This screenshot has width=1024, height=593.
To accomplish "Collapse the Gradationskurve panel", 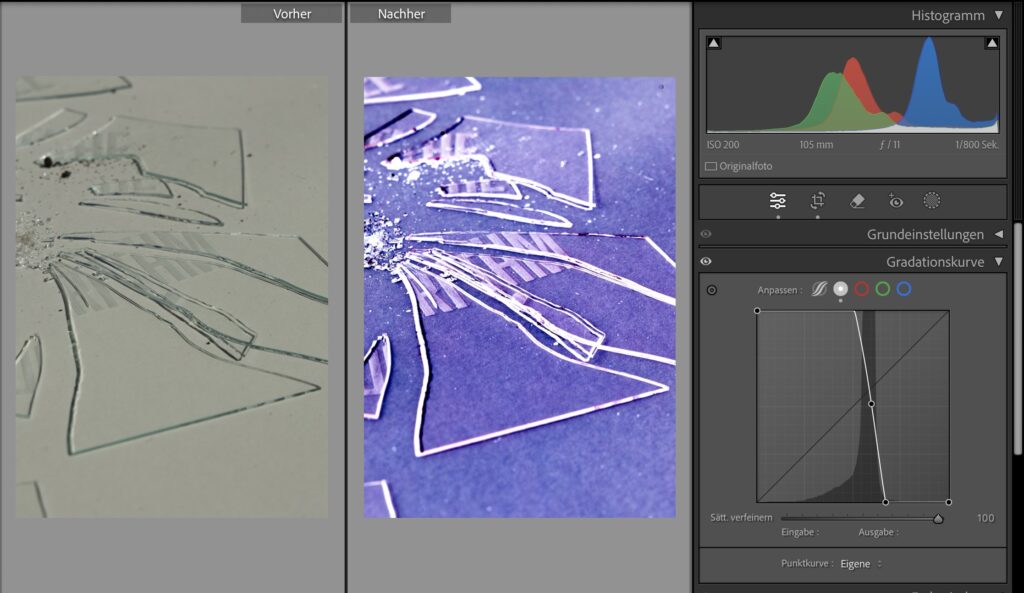I will tap(999, 262).
